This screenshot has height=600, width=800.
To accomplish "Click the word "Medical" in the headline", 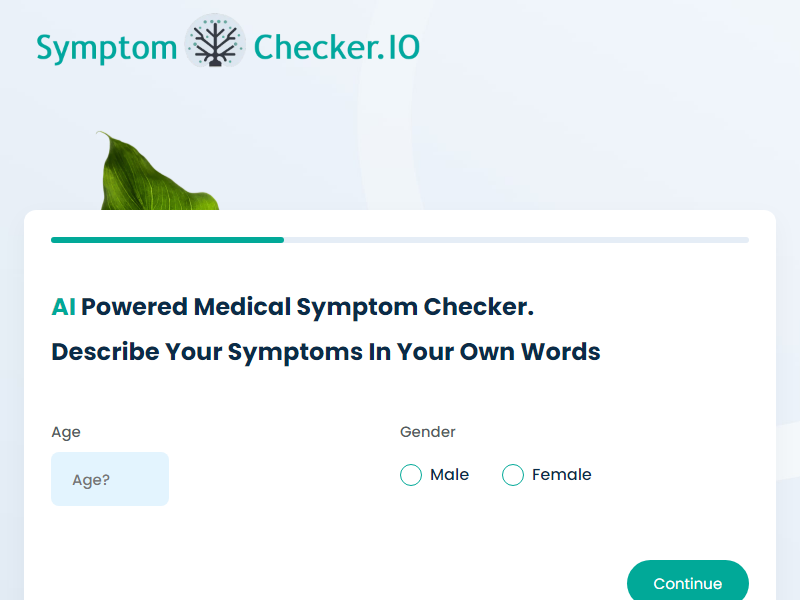I will click(242, 307).
